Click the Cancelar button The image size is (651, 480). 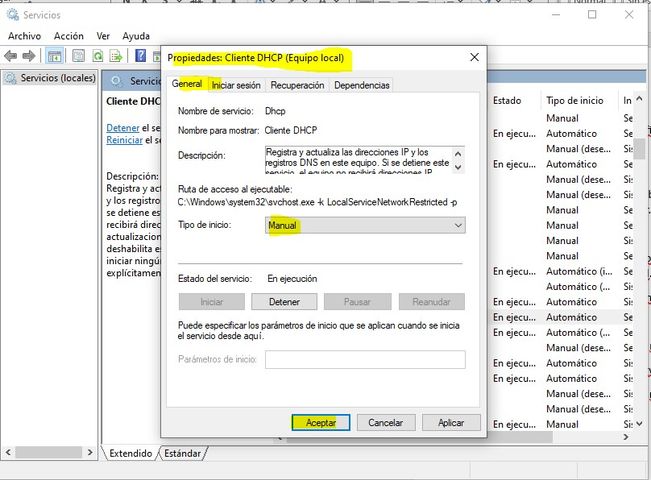(386, 423)
